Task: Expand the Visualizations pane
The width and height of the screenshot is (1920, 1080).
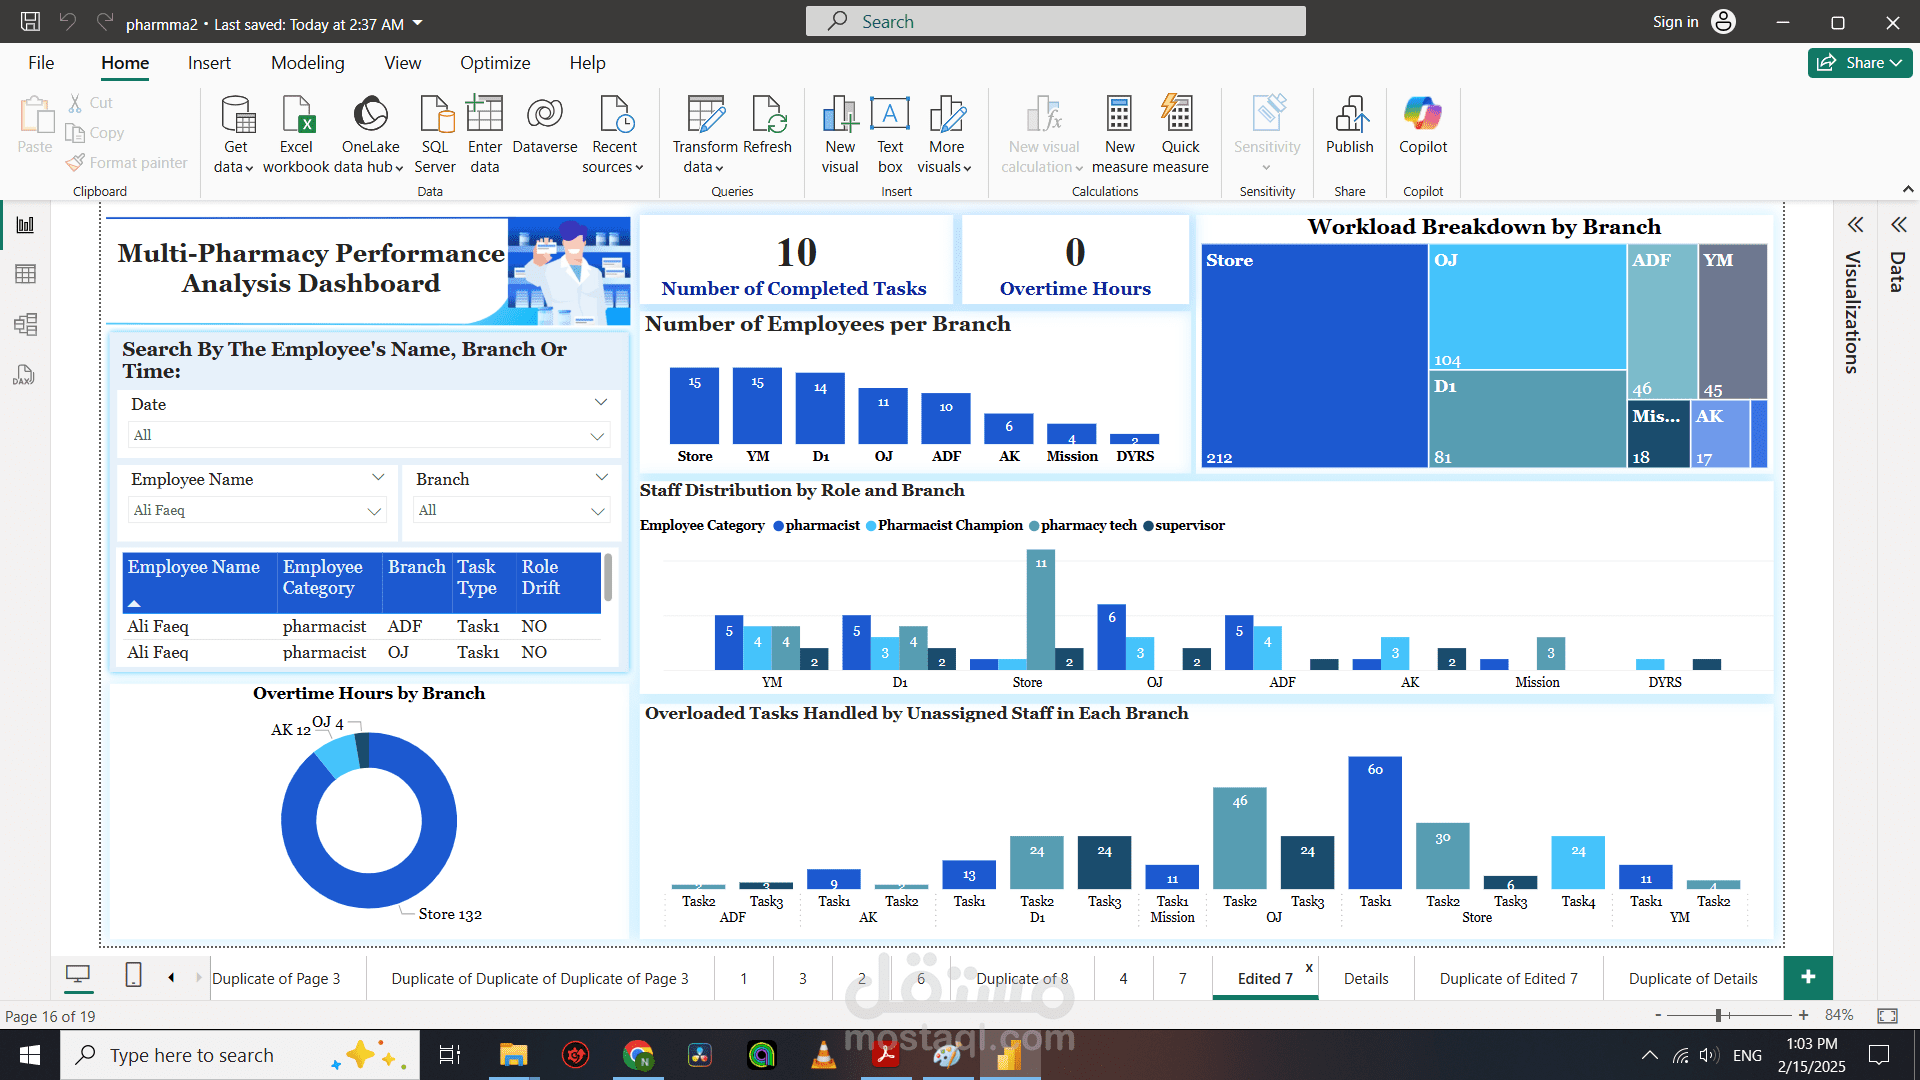Action: (1856, 224)
